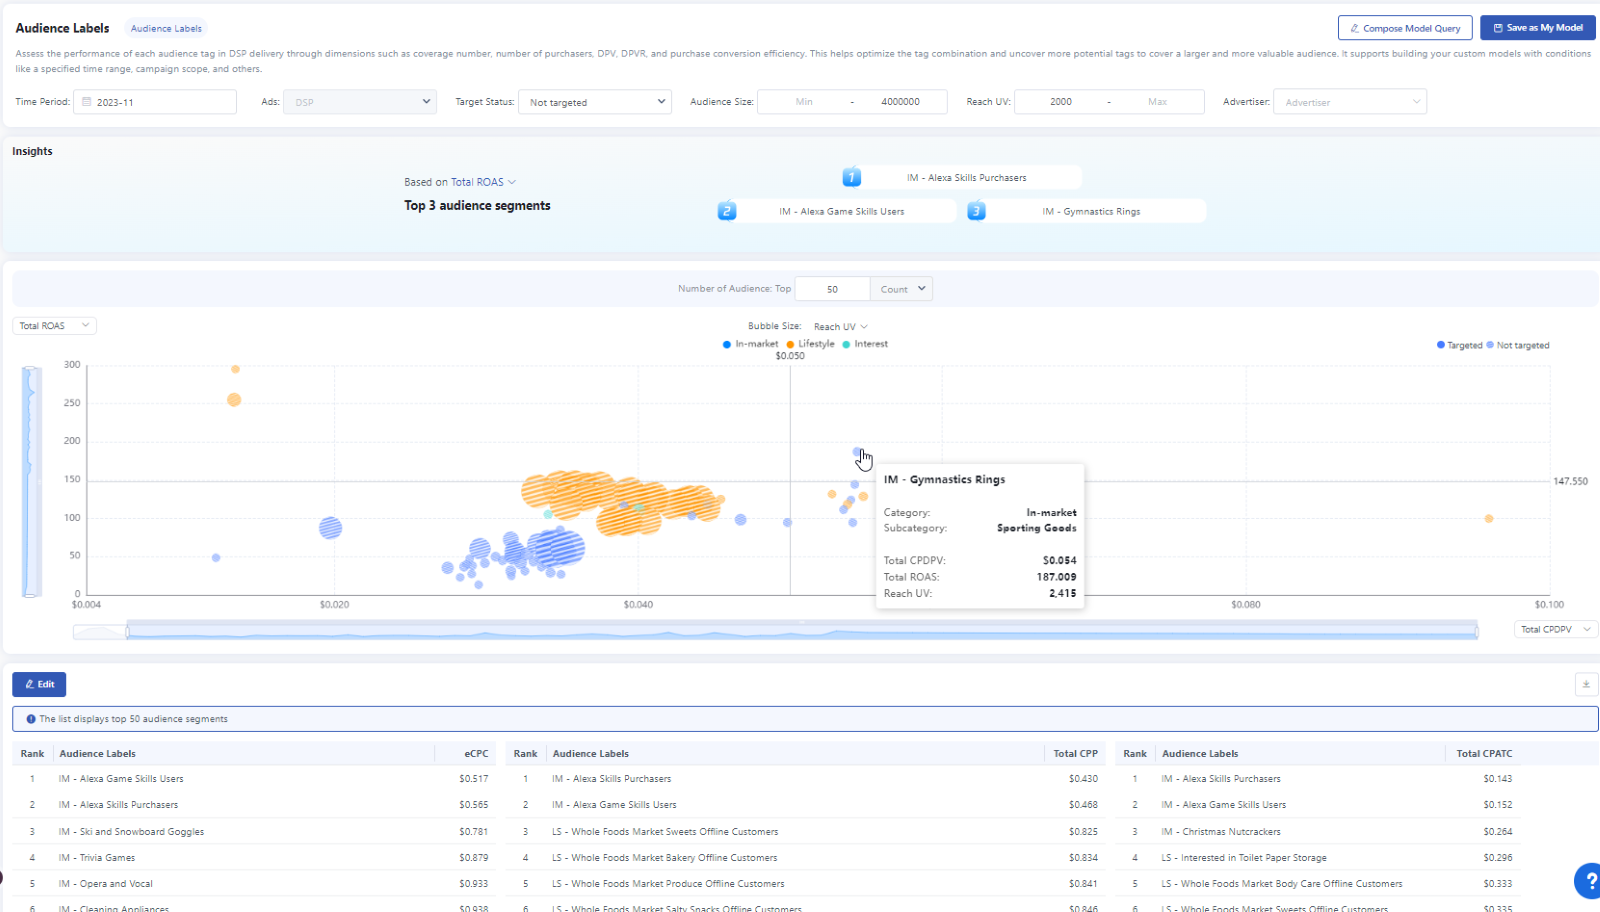Sort by the Total CPP column header
Viewport: 1600px width, 912px height.
click(1075, 754)
